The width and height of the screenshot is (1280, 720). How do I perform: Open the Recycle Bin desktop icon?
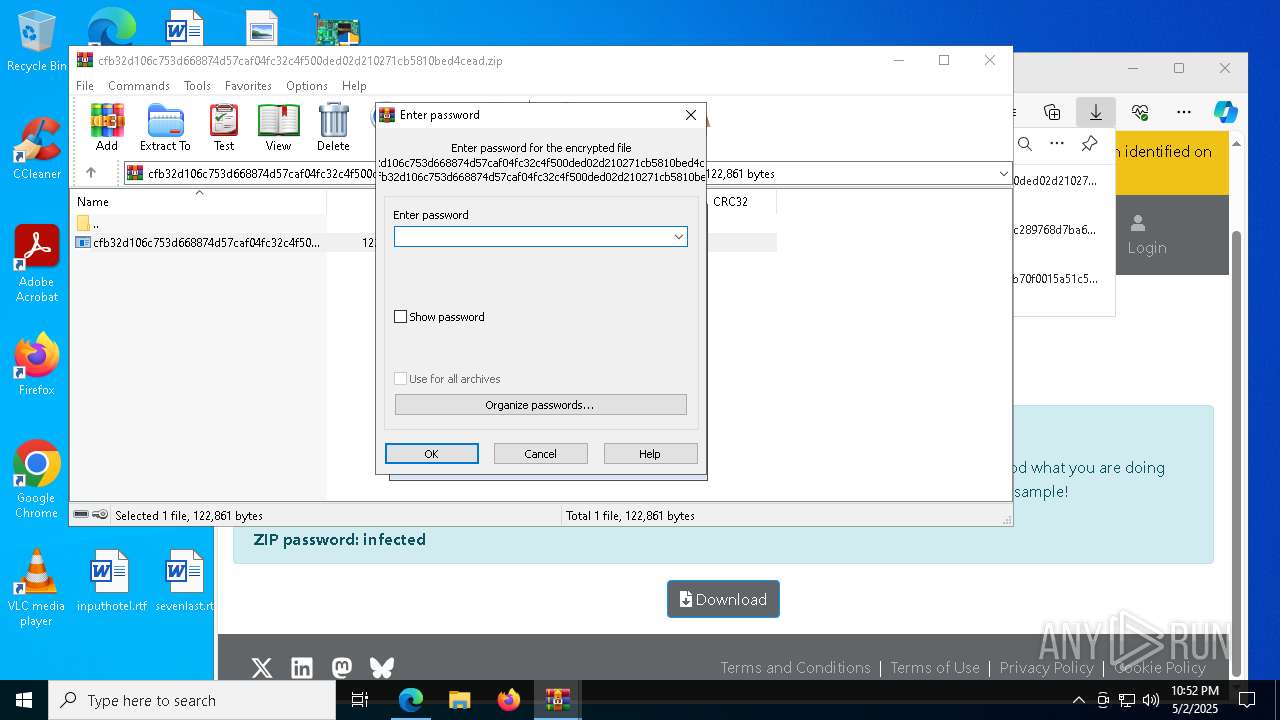tap(36, 41)
